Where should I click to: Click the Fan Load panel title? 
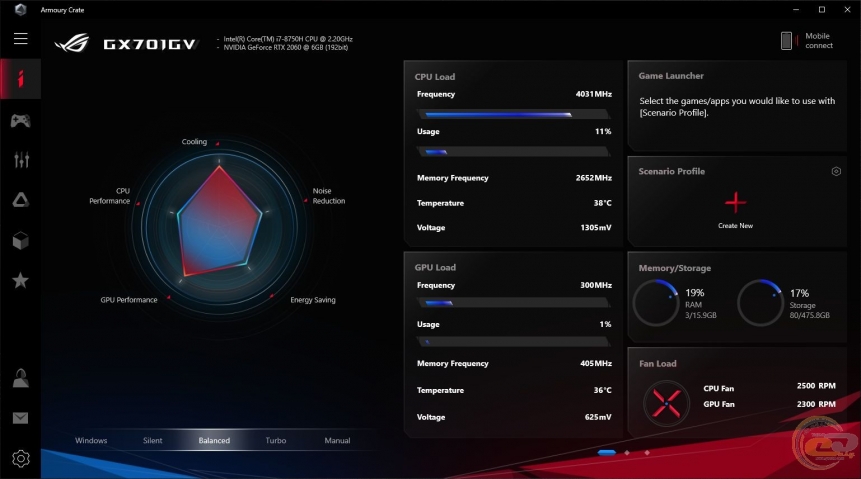click(x=657, y=364)
